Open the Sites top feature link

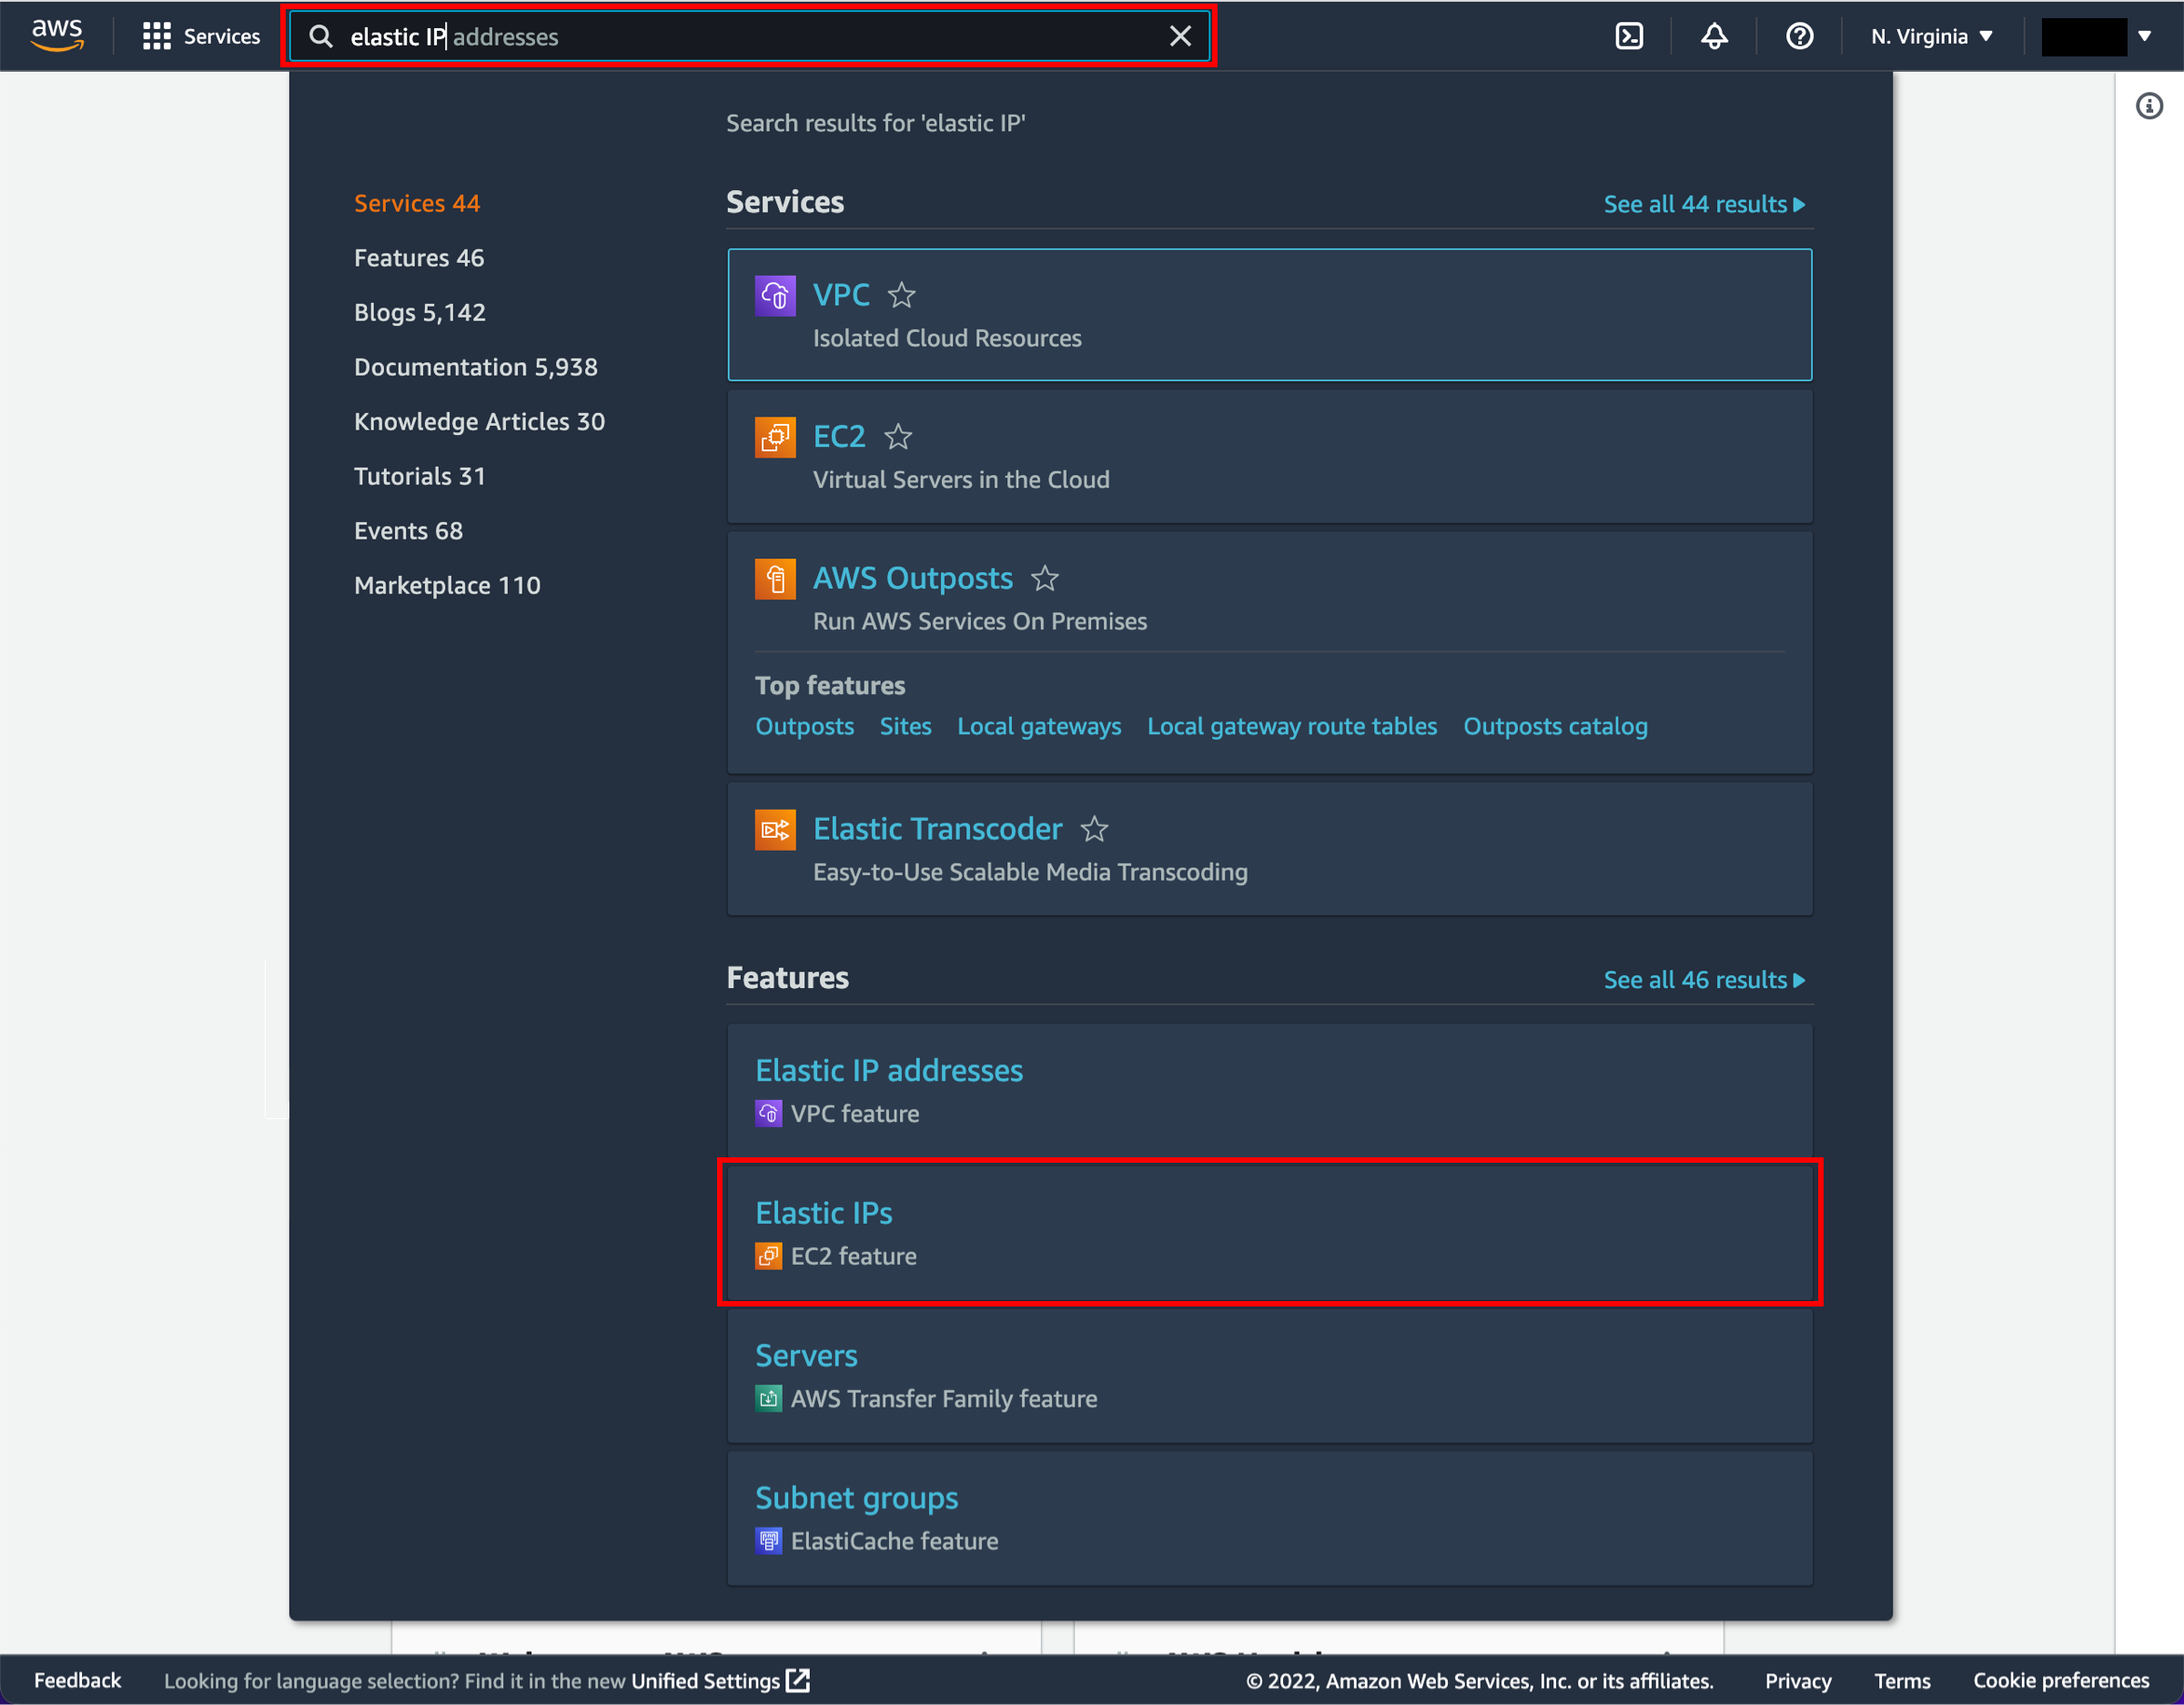[905, 726]
